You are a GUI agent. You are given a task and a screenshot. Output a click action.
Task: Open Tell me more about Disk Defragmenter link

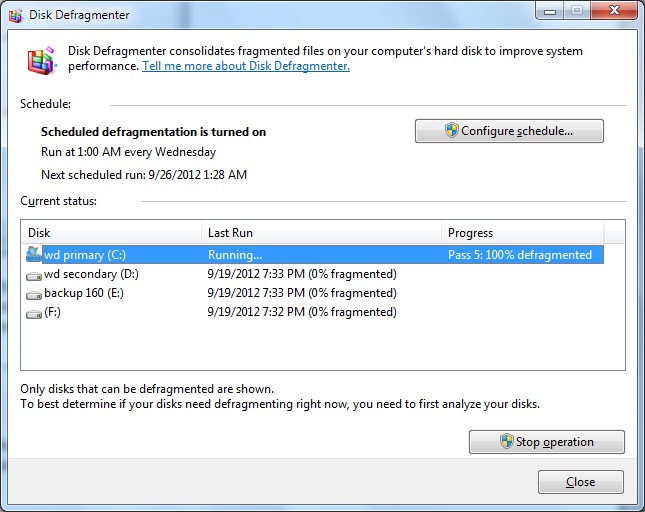click(x=246, y=66)
